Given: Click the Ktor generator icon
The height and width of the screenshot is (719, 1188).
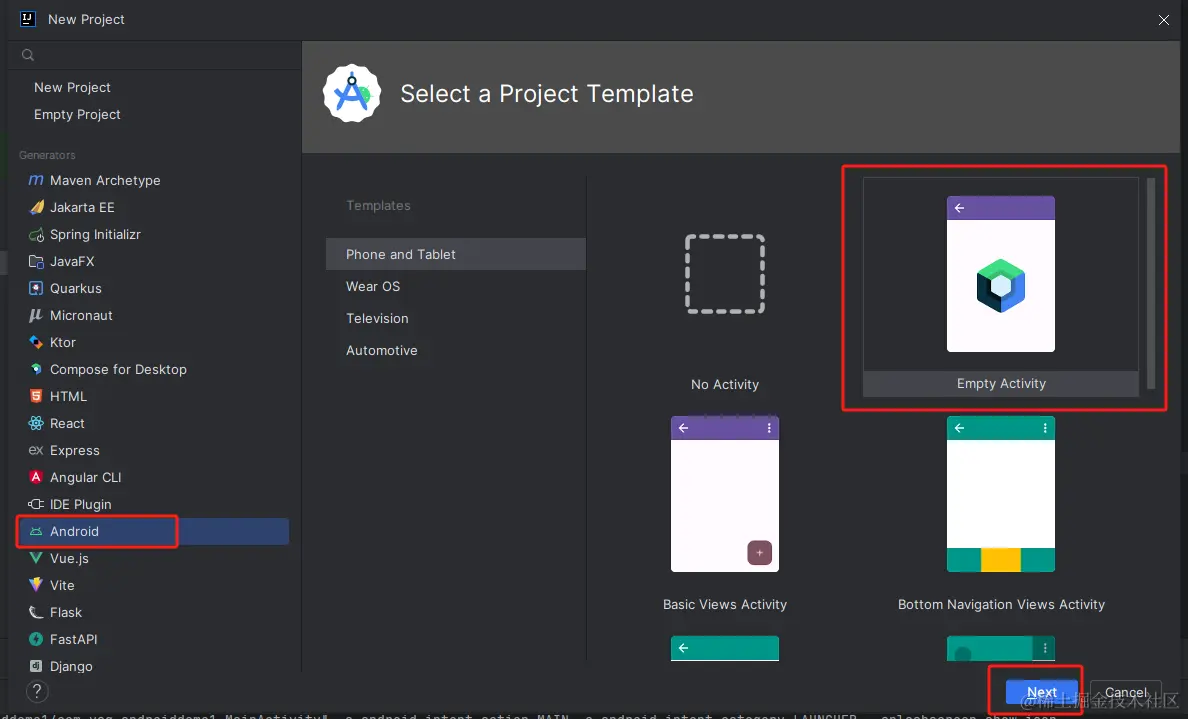Looking at the screenshot, I should pyautogui.click(x=36, y=342).
